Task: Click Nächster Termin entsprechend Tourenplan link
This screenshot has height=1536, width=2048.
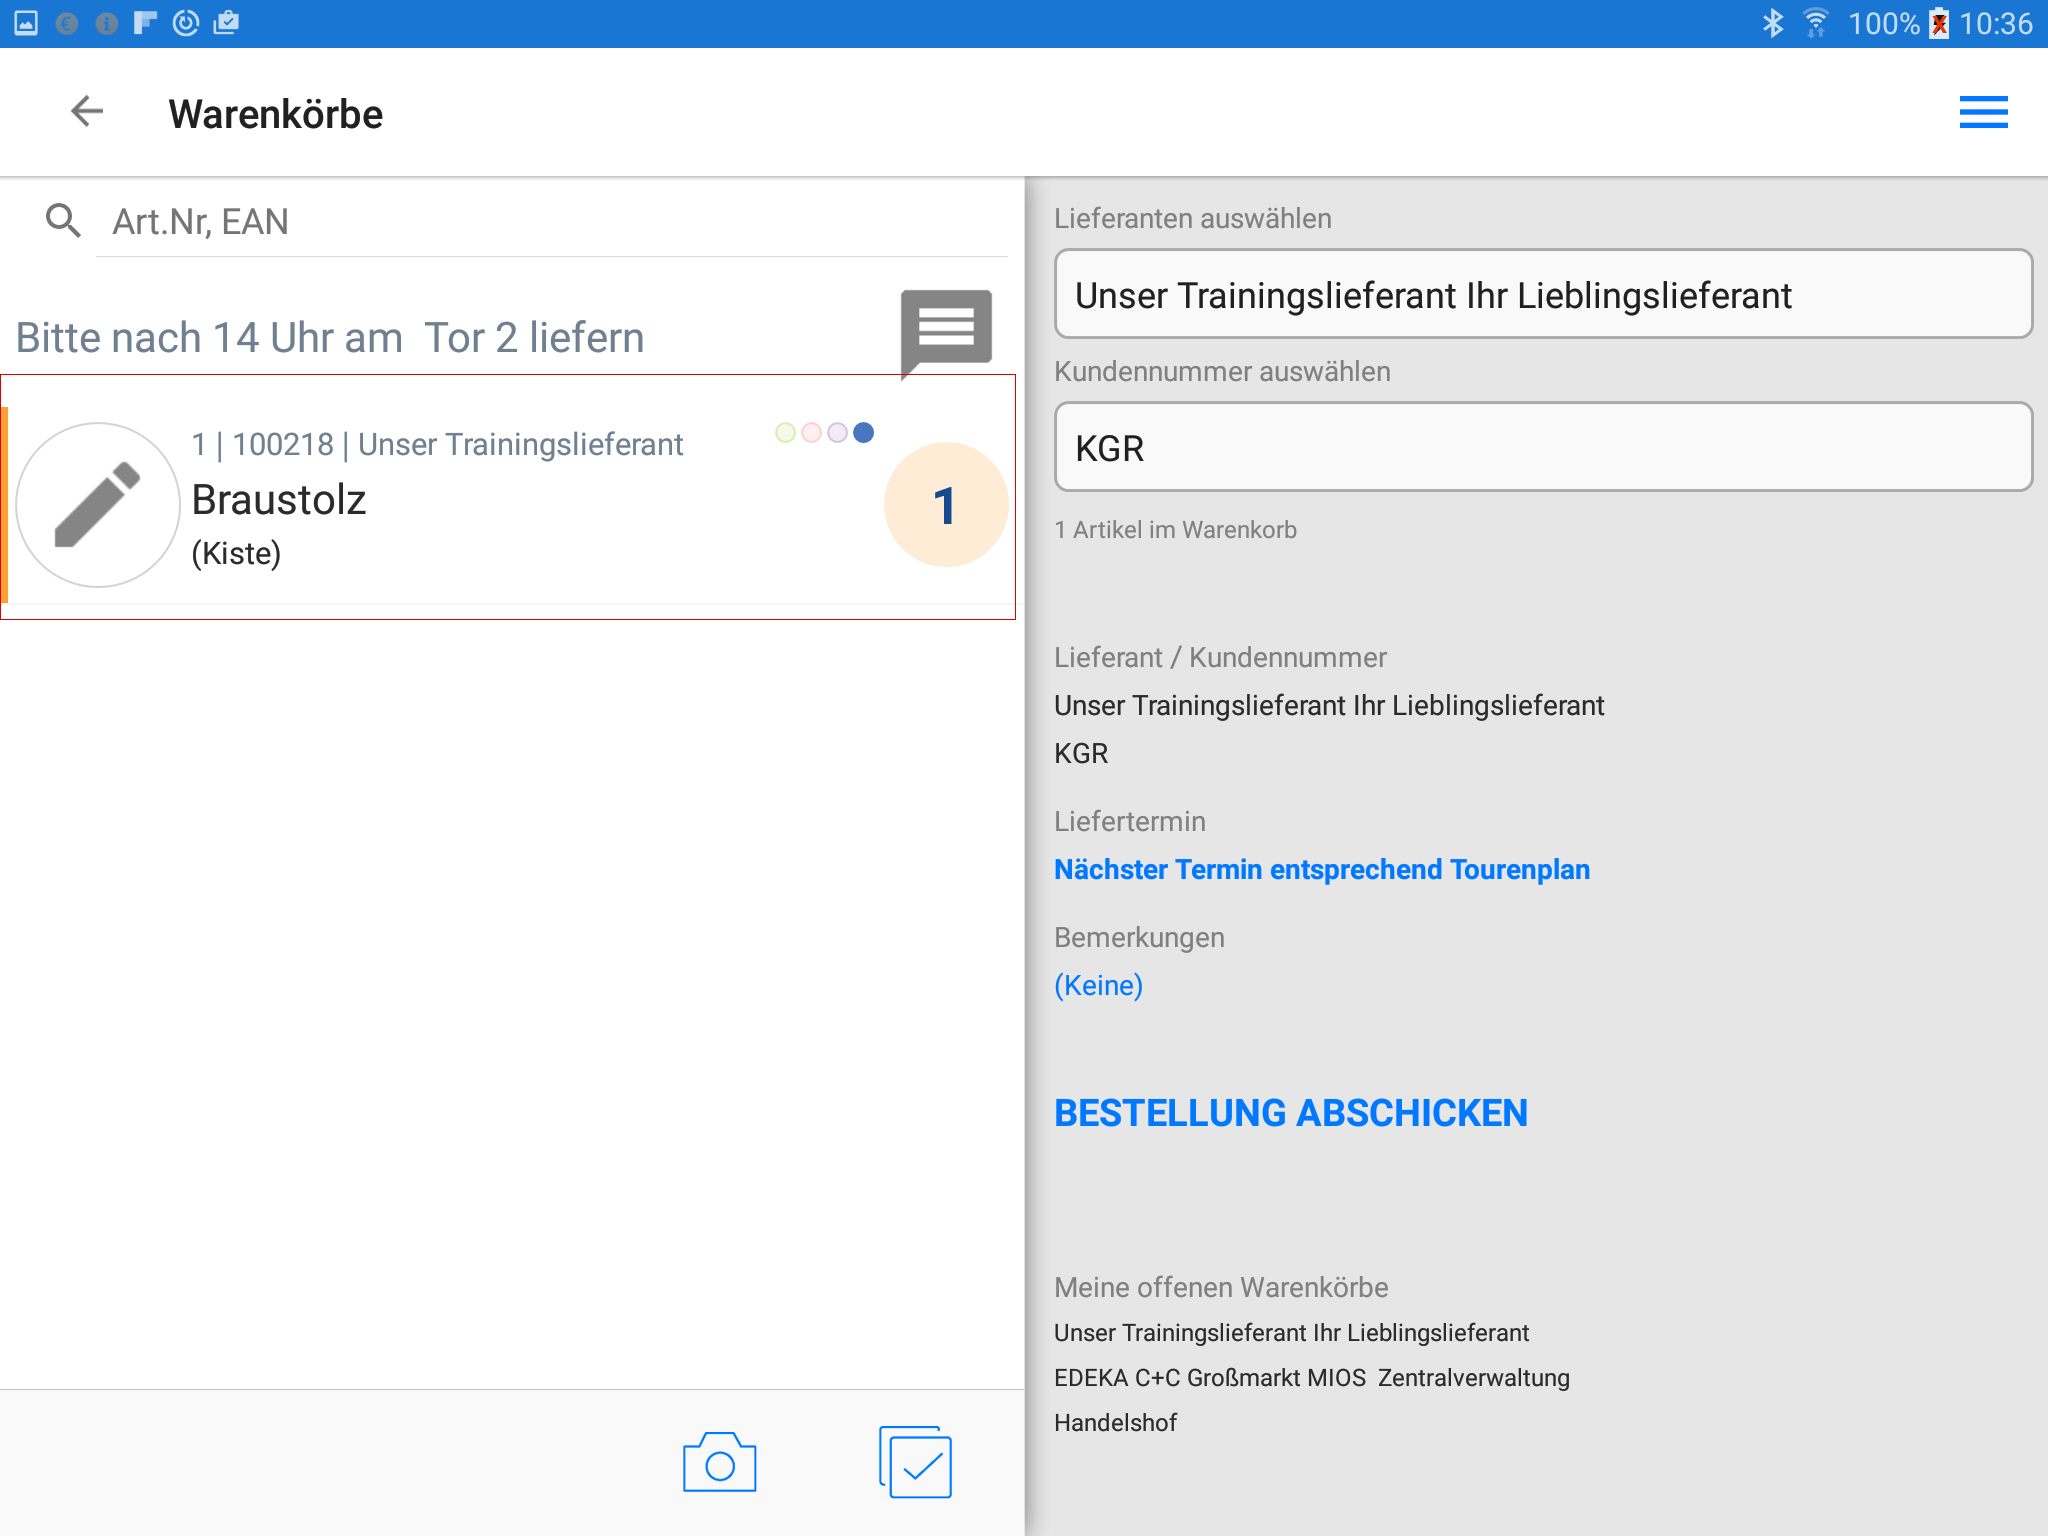Action: [1321, 869]
